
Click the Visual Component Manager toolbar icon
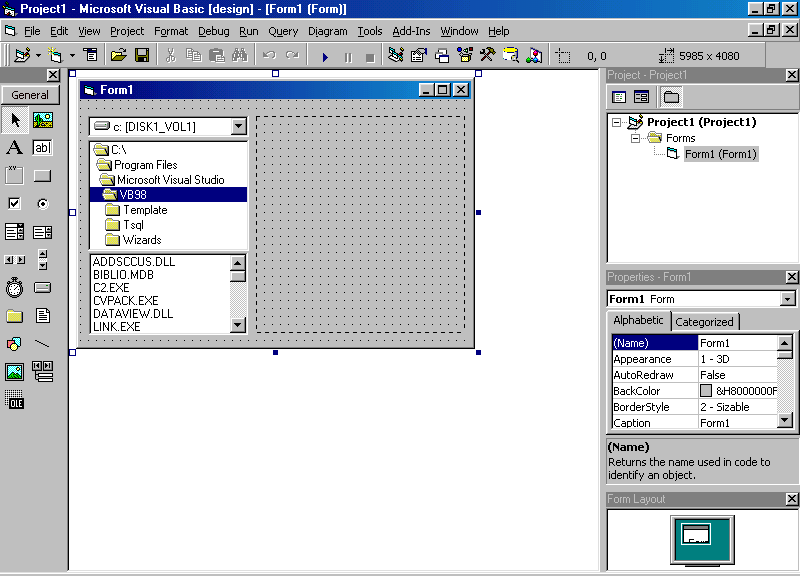tap(534, 55)
